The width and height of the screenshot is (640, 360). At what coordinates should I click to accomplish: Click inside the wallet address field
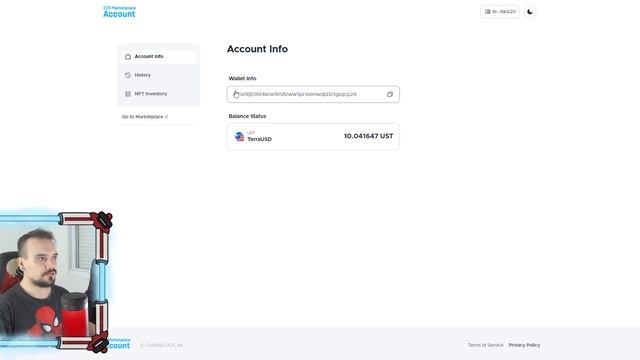[313, 94]
